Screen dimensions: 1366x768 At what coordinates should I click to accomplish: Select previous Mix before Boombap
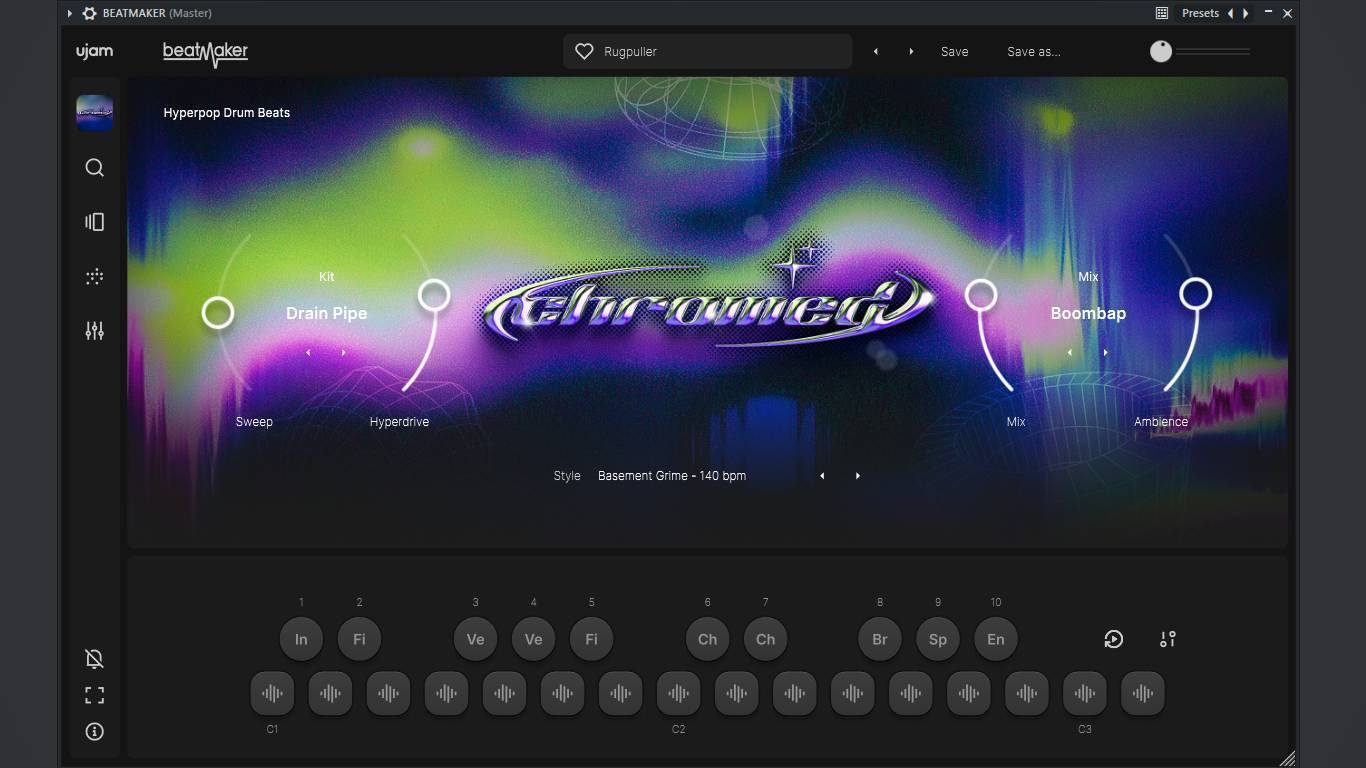[1070, 353]
